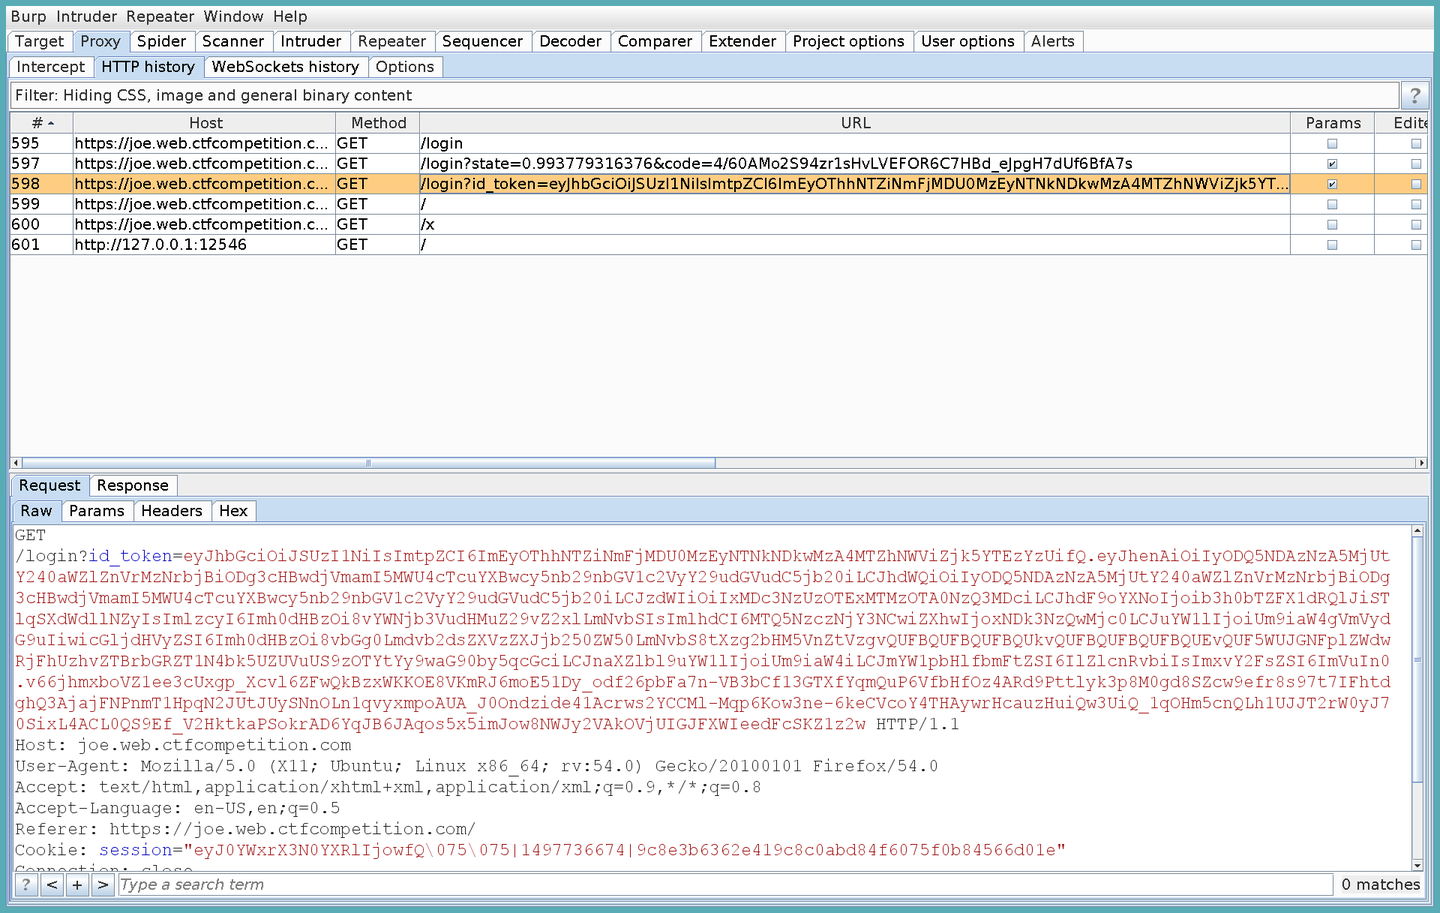Open the Window menu
Viewport: 1440px width, 913px height.
point(233,16)
